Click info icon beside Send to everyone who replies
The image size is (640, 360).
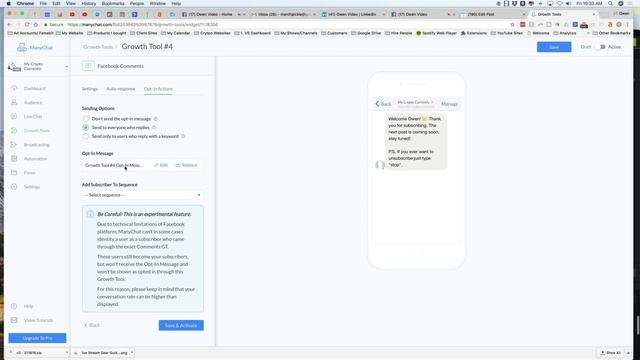coord(154,127)
